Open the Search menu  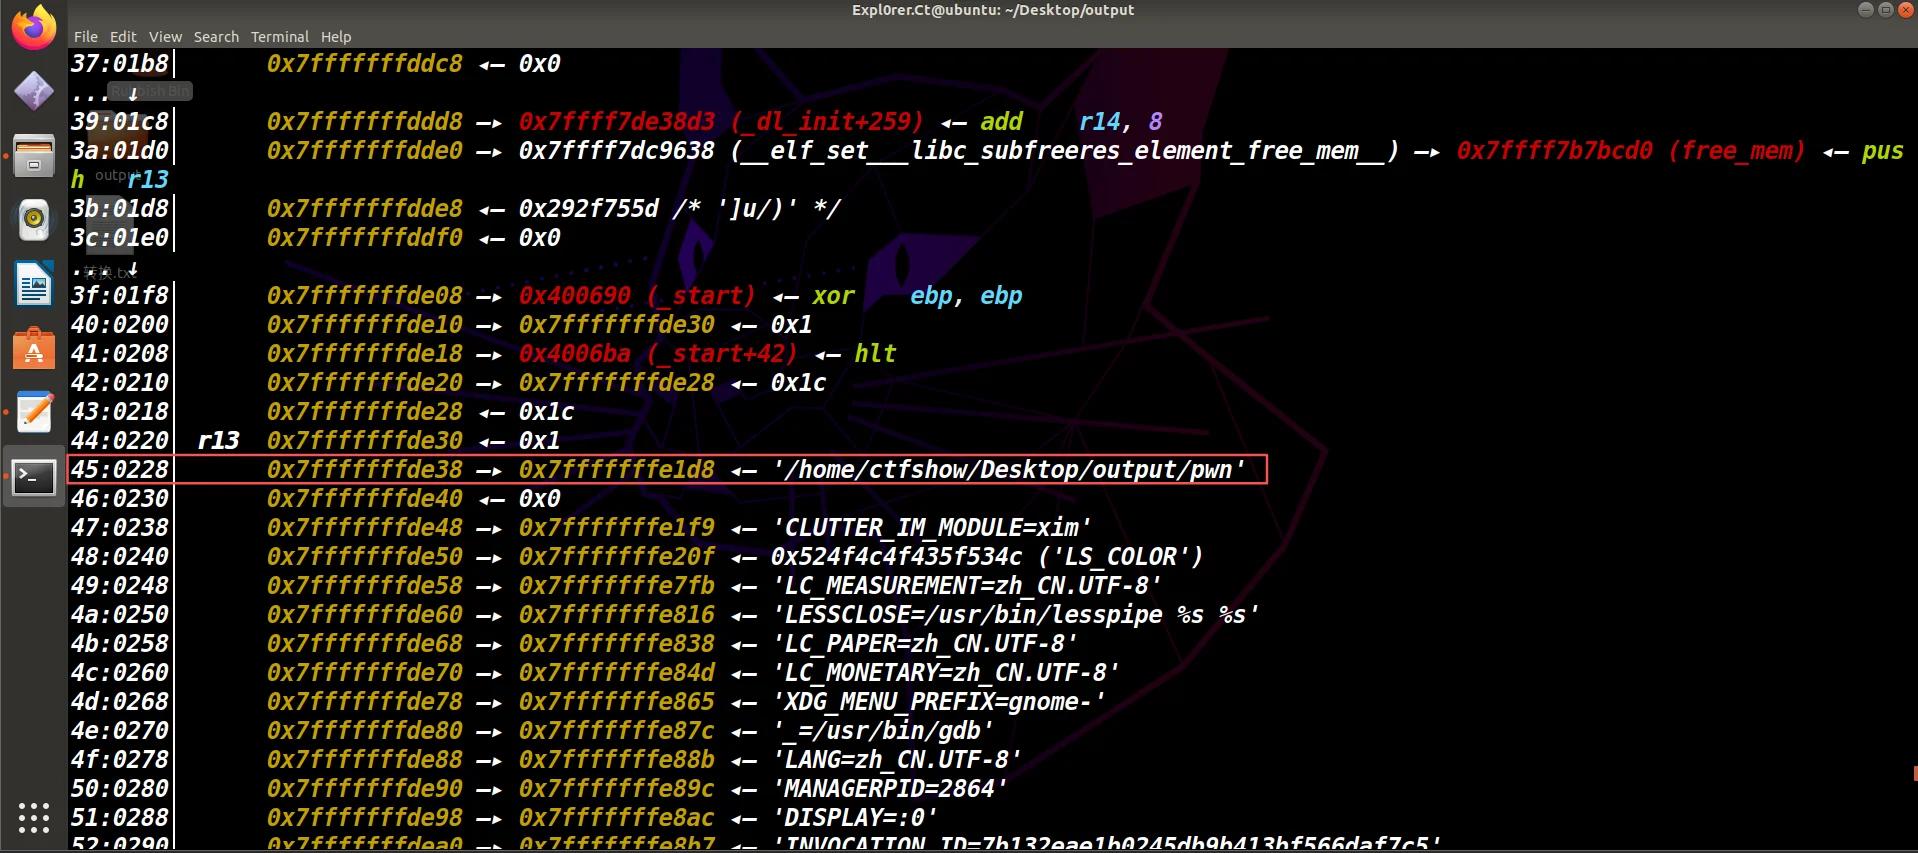pyautogui.click(x=216, y=37)
